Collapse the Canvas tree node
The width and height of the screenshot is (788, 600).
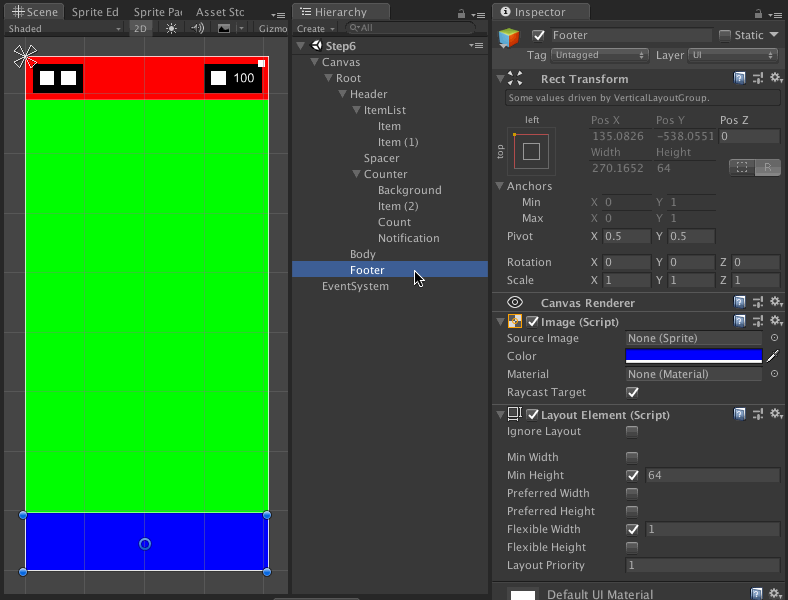[315, 62]
